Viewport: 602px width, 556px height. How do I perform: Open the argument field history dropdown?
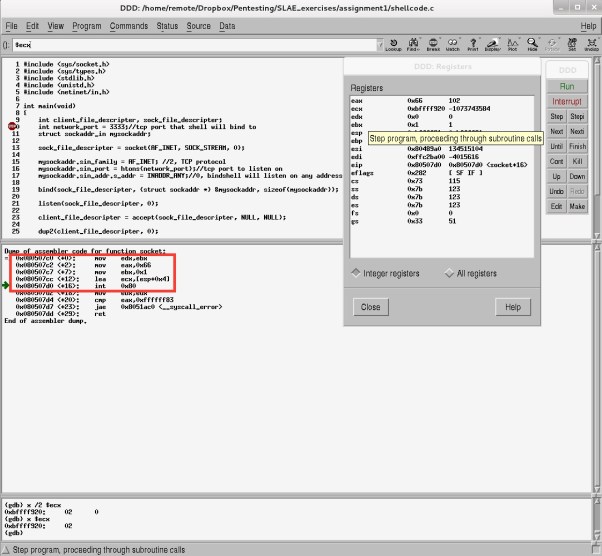375,45
